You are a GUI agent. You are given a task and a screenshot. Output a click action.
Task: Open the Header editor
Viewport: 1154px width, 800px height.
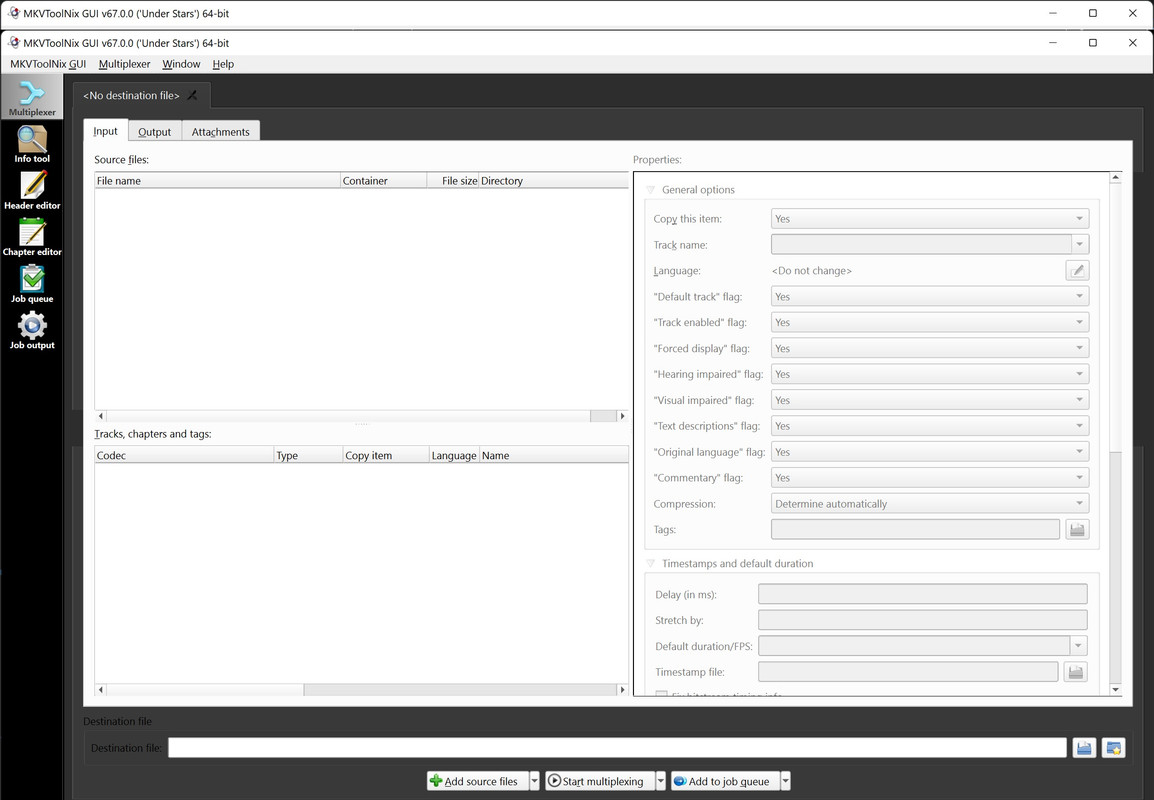(x=32, y=191)
